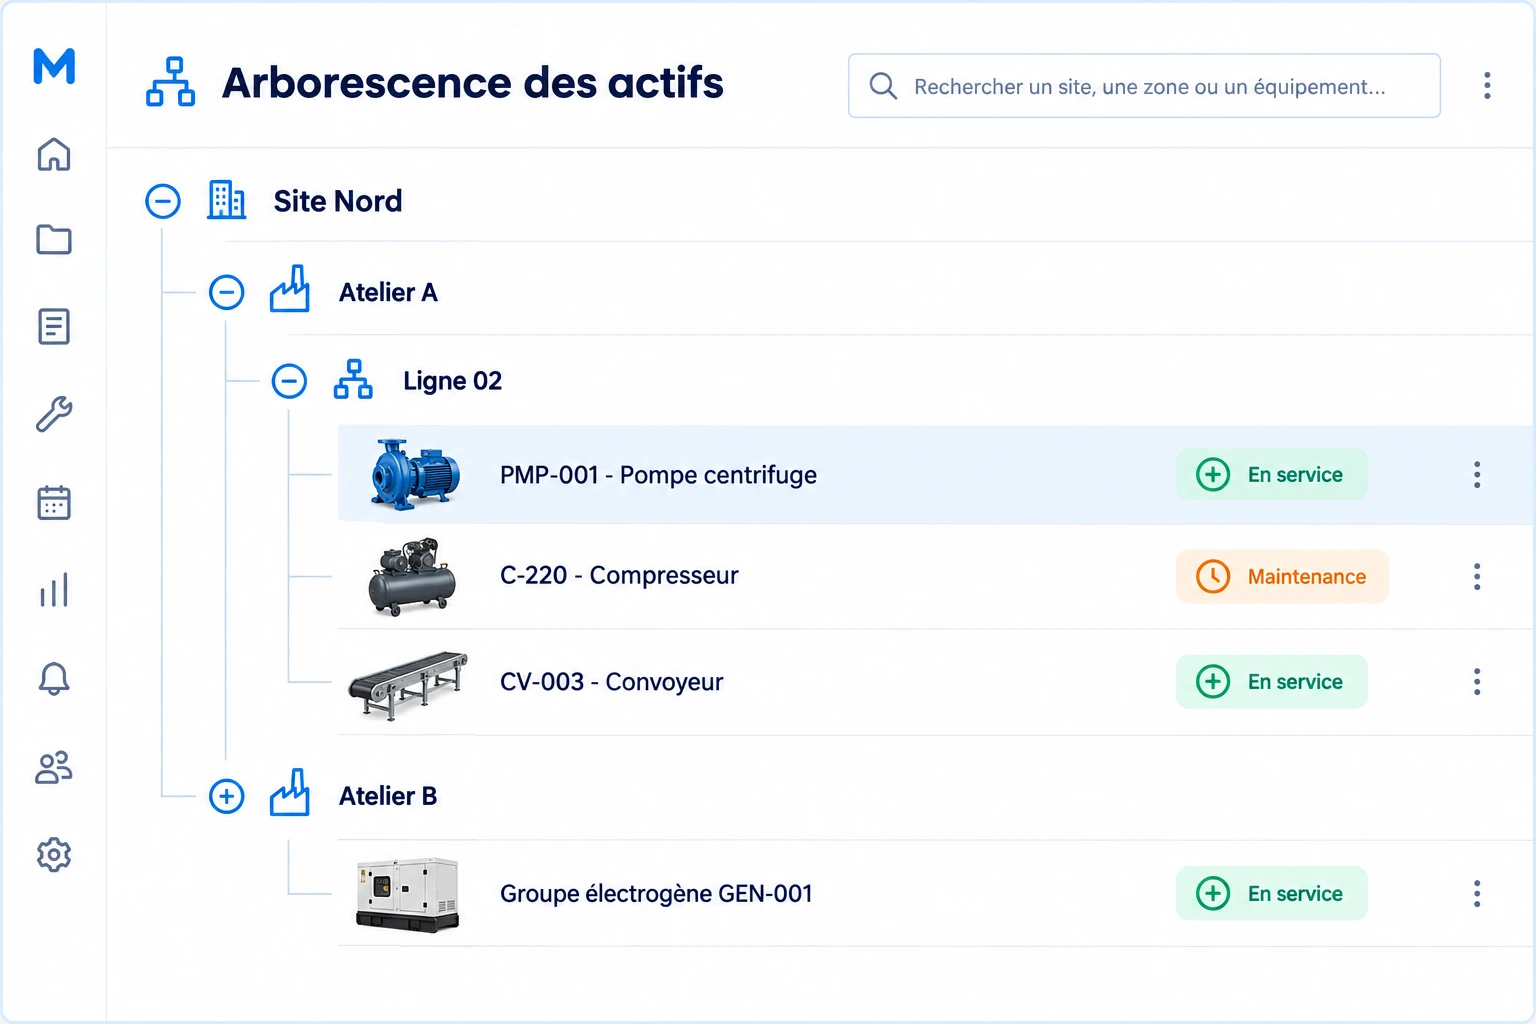
Task: Open three-dot menu for C-220 Compresseur
Action: (x=1477, y=576)
